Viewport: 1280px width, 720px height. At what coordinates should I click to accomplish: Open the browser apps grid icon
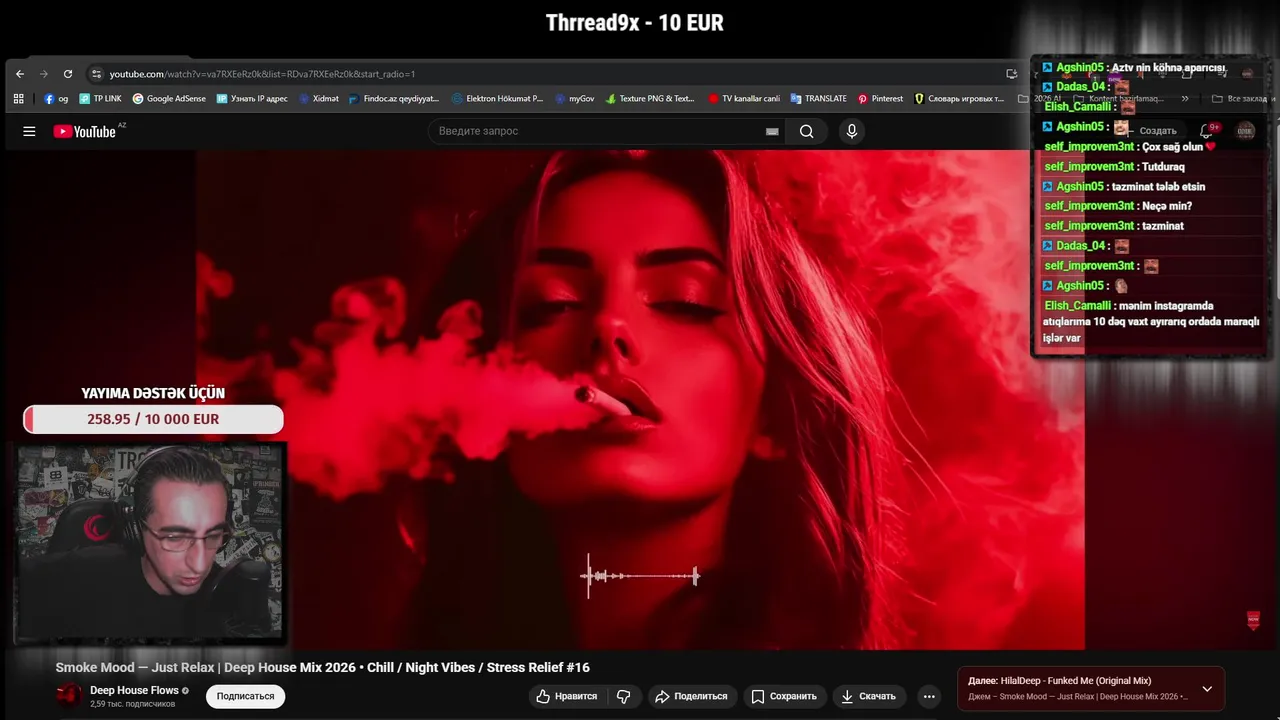pyautogui.click(x=18, y=99)
